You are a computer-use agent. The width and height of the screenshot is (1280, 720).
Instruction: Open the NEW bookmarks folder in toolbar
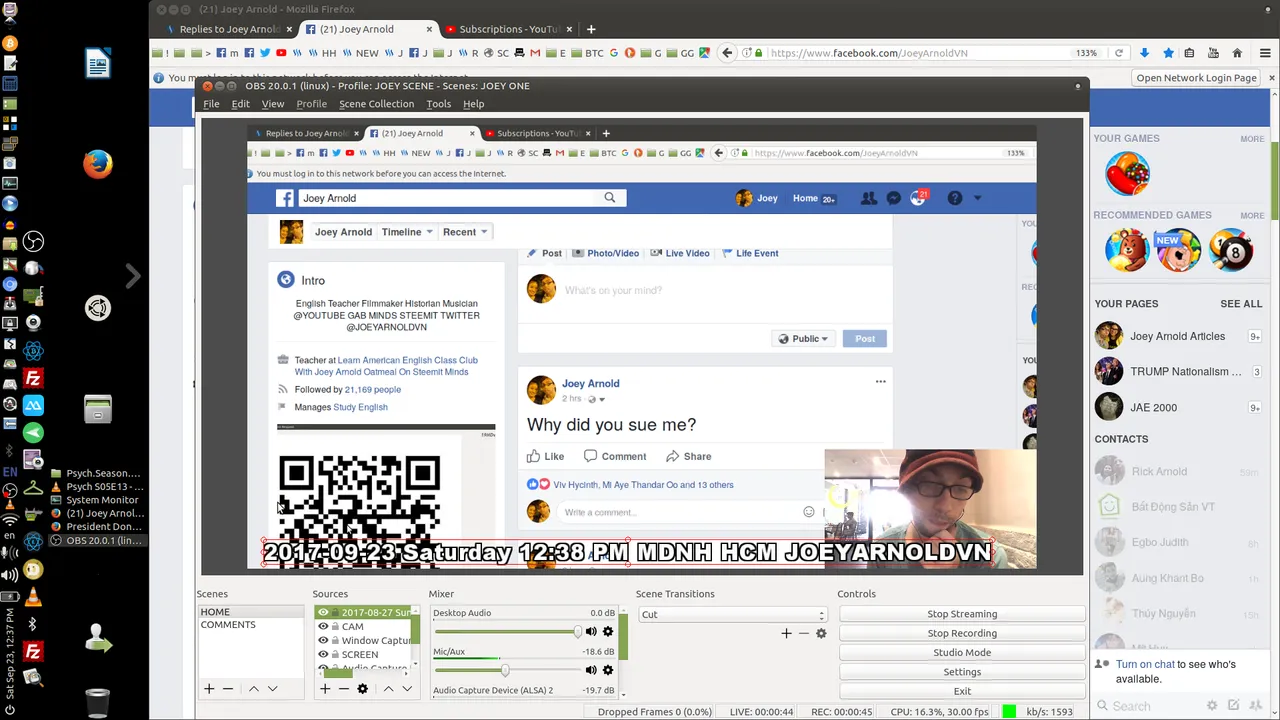point(361,53)
